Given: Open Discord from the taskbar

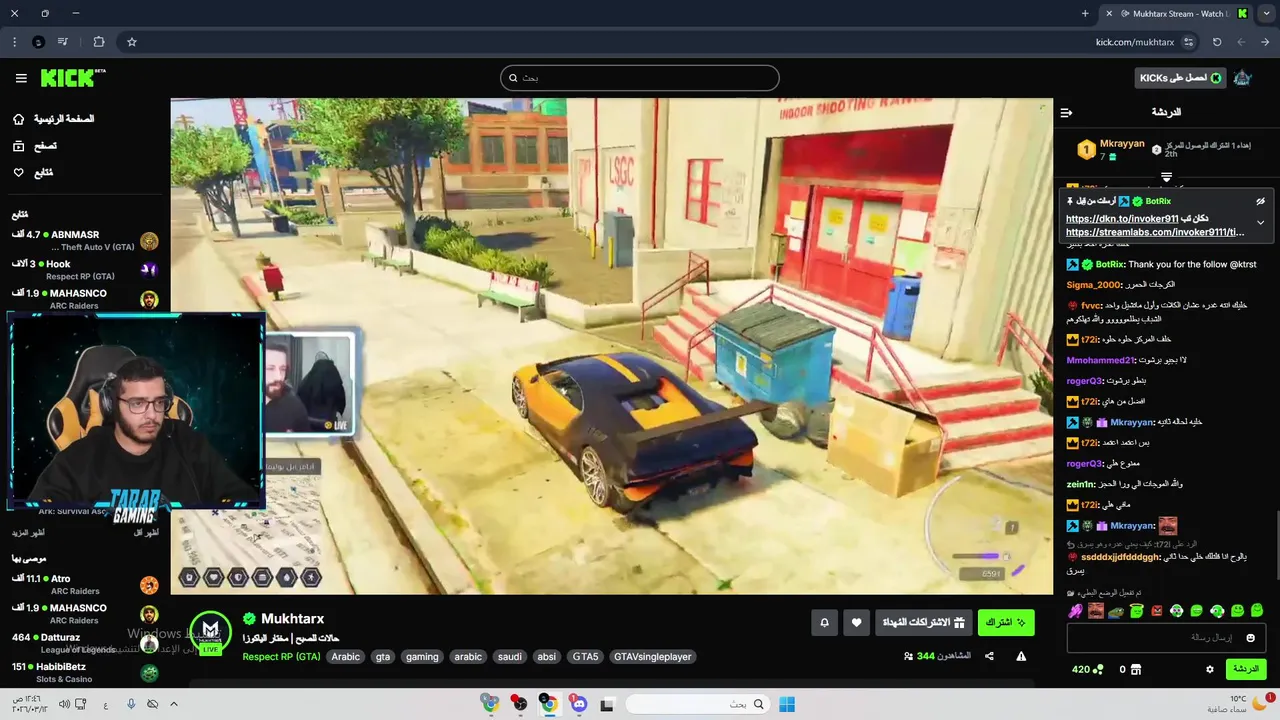Looking at the screenshot, I should tap(579, 704).
